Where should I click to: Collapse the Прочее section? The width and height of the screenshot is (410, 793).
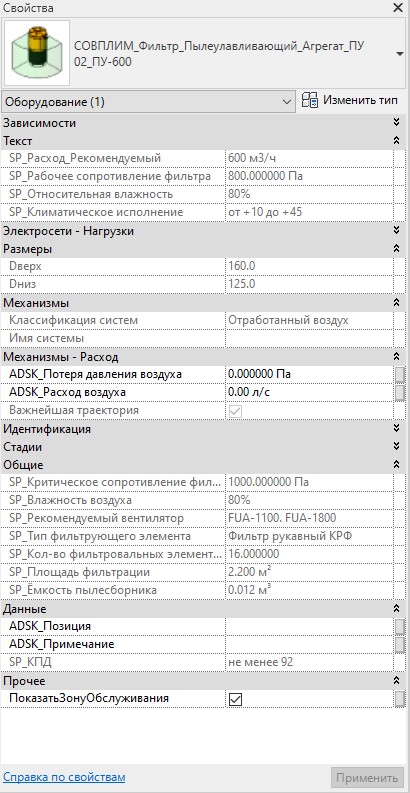pyautogui.click(x=397, y=681)
